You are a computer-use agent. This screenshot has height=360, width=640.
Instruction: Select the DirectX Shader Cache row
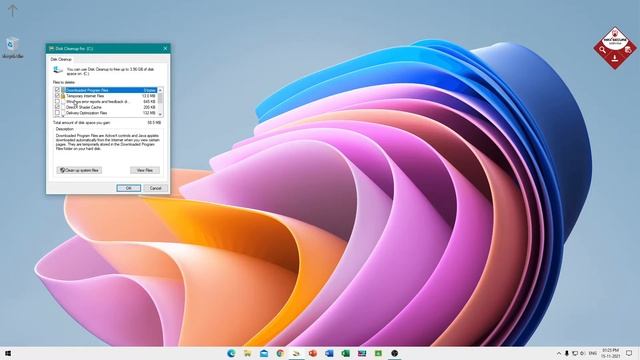coord(106,107)
